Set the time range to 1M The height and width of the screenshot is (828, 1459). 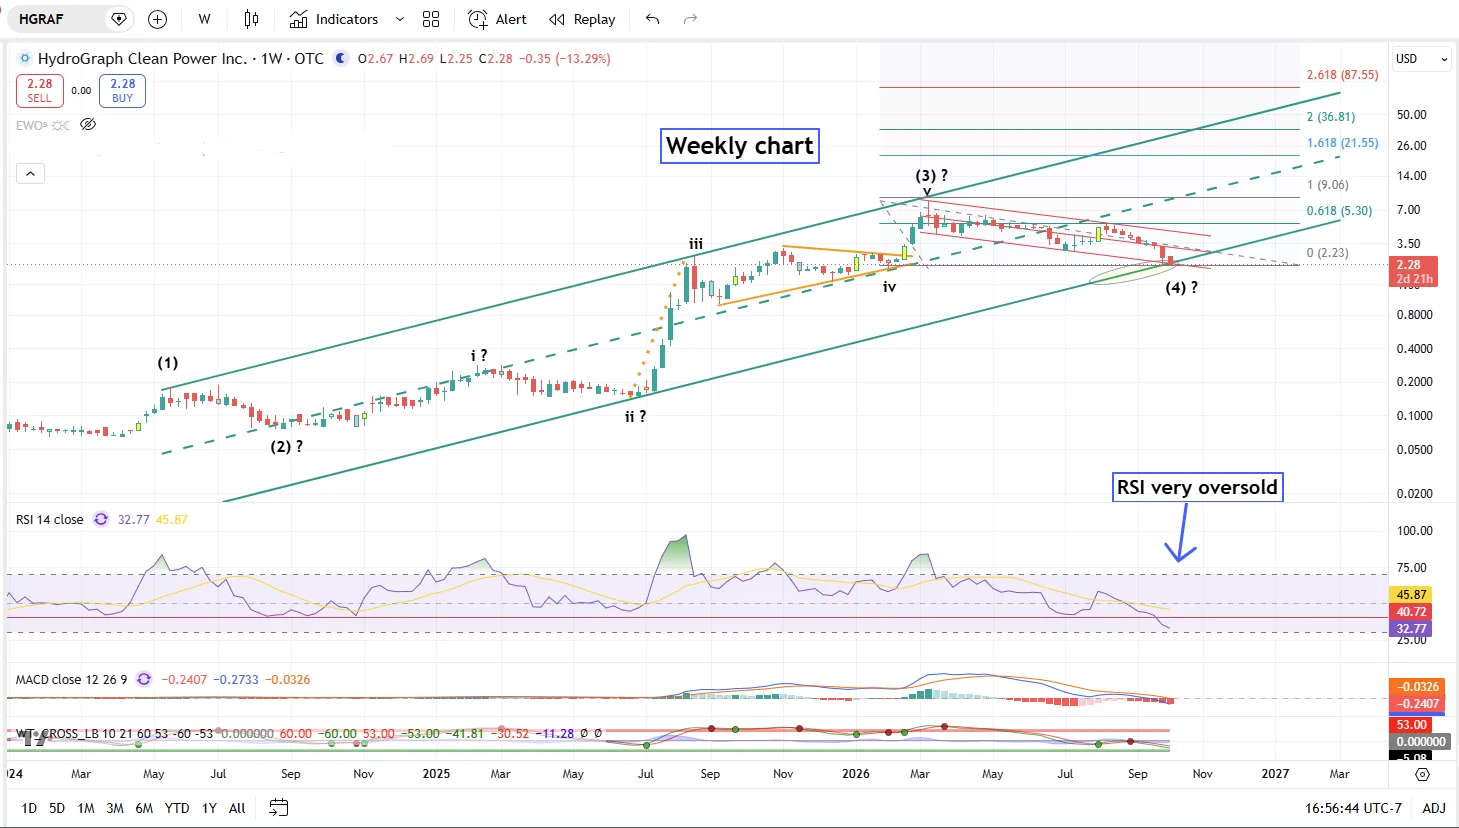[86, 808]
